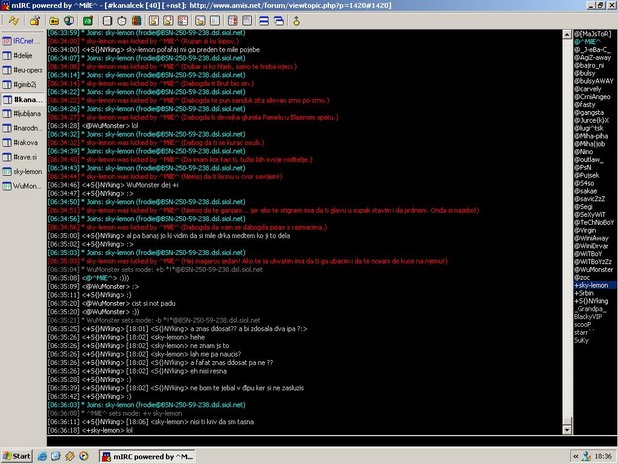Select @AgiZ-away in the nick list

(592, 58)
